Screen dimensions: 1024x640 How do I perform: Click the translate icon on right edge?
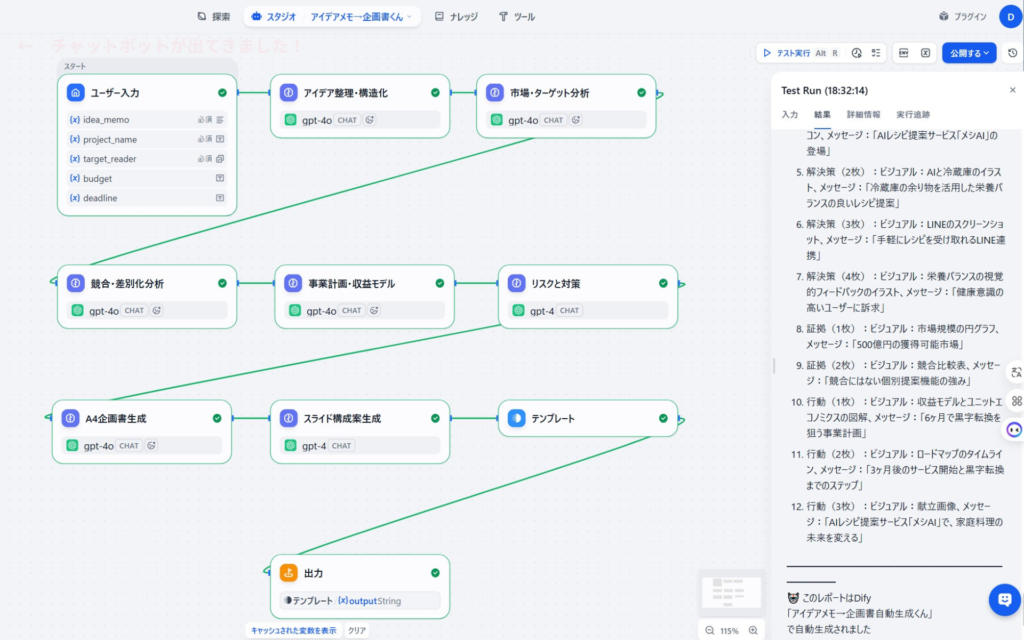pos(1016,373)
